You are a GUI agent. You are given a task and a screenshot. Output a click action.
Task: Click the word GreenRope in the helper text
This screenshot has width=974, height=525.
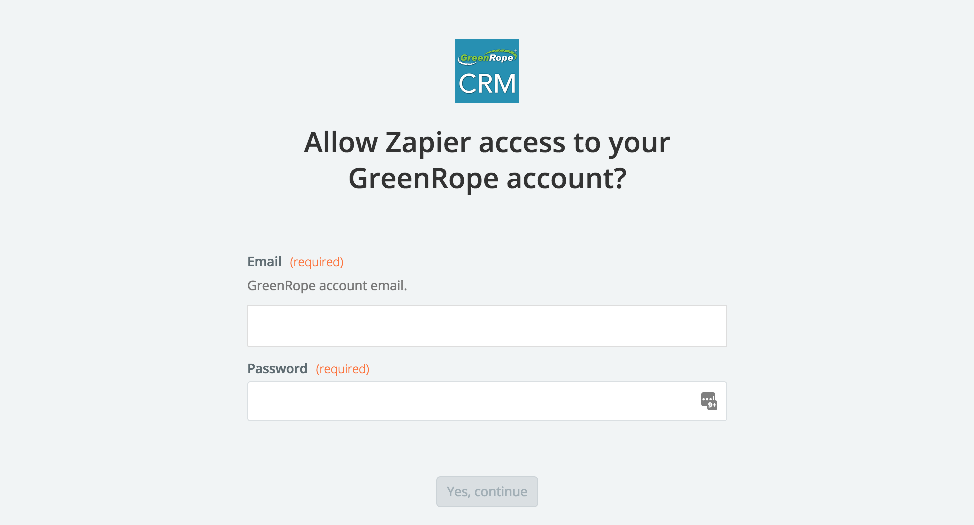pos(281,286)
